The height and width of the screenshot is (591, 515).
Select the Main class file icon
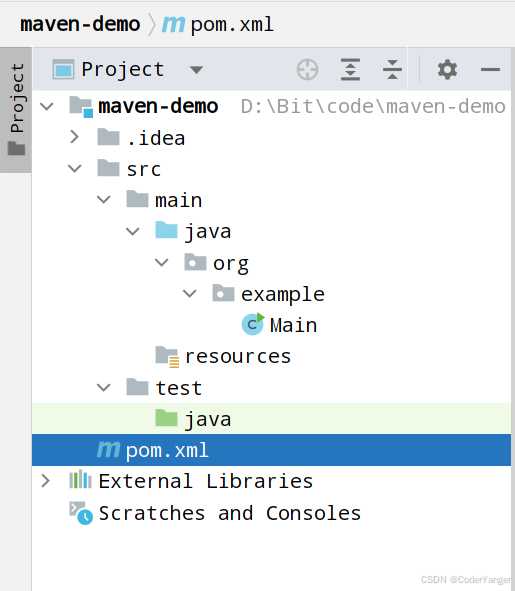[x=253, y=324]
